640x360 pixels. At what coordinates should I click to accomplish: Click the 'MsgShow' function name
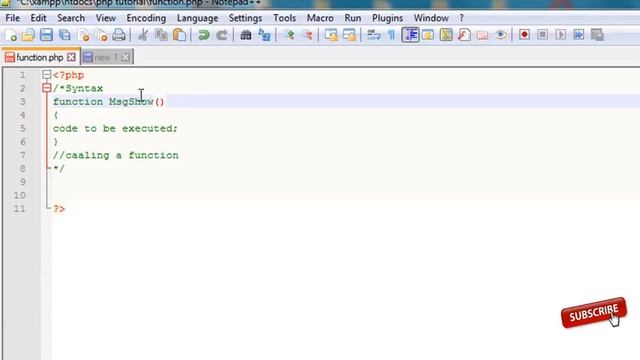(131, 102)
